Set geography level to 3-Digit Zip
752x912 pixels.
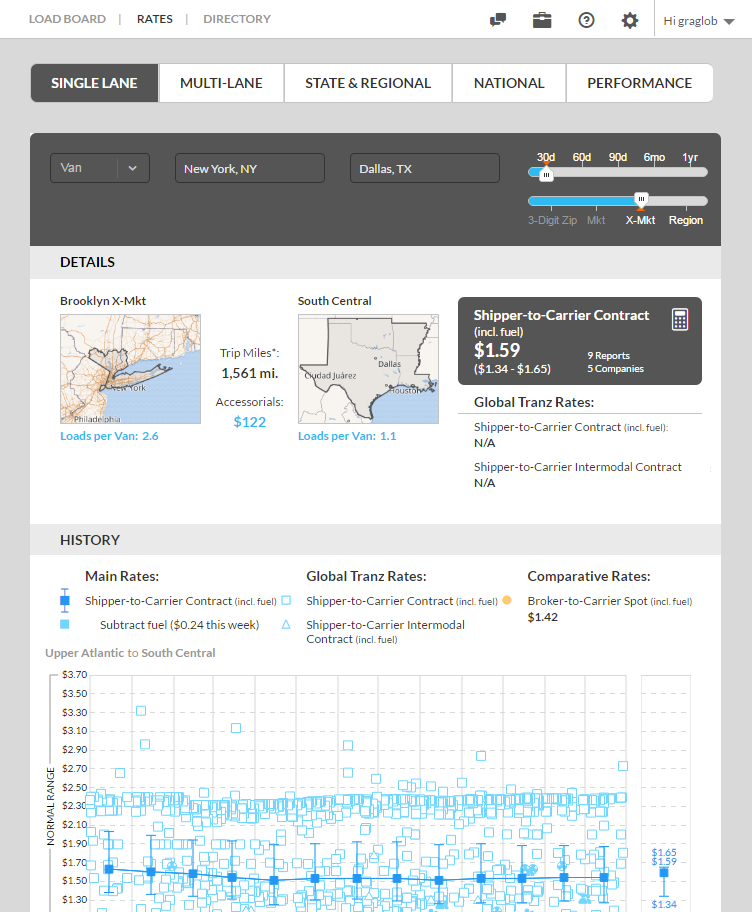552,220
